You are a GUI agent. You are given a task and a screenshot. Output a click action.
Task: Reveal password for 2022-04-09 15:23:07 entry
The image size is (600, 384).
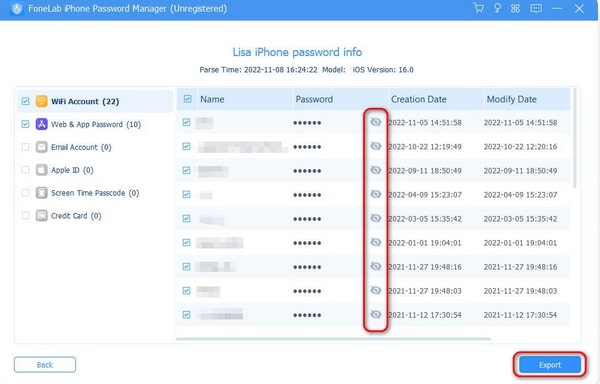(x=376, y=194)
